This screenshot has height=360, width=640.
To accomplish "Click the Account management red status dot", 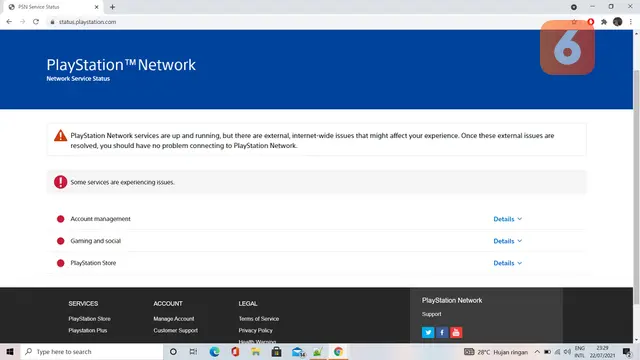I will tap(60, 219).
